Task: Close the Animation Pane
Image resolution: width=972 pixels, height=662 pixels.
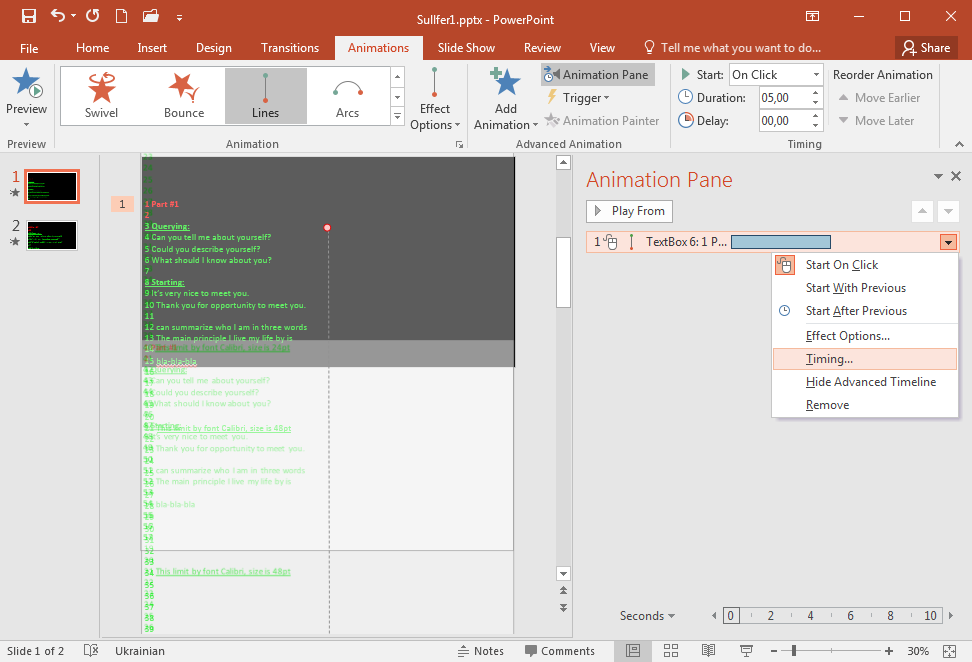Action: click(956, 176)
